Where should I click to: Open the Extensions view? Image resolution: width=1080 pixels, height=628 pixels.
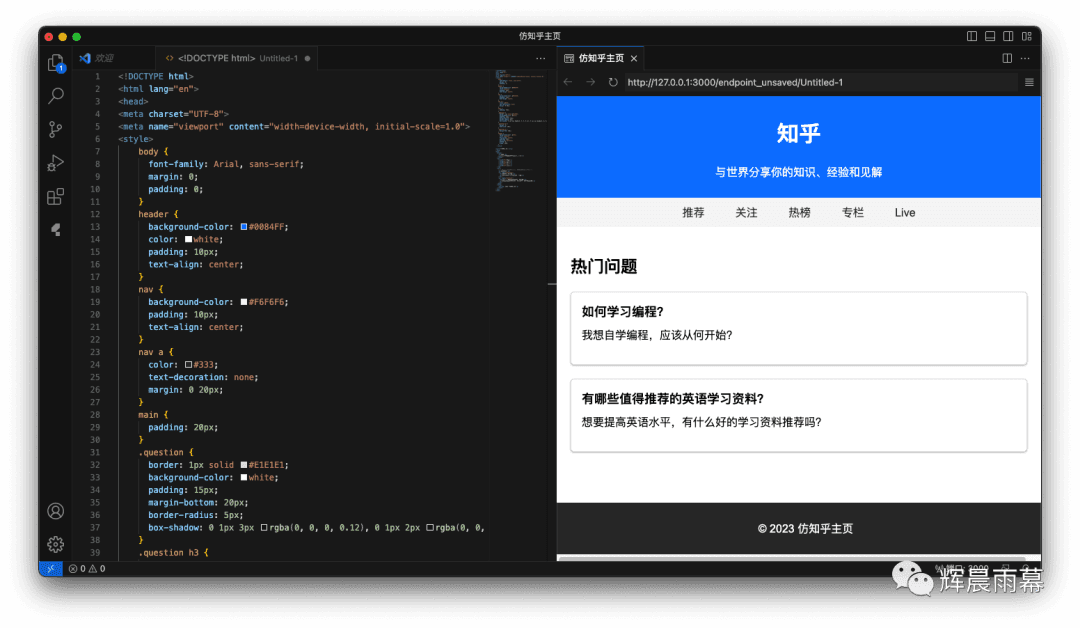pos(56,197)
